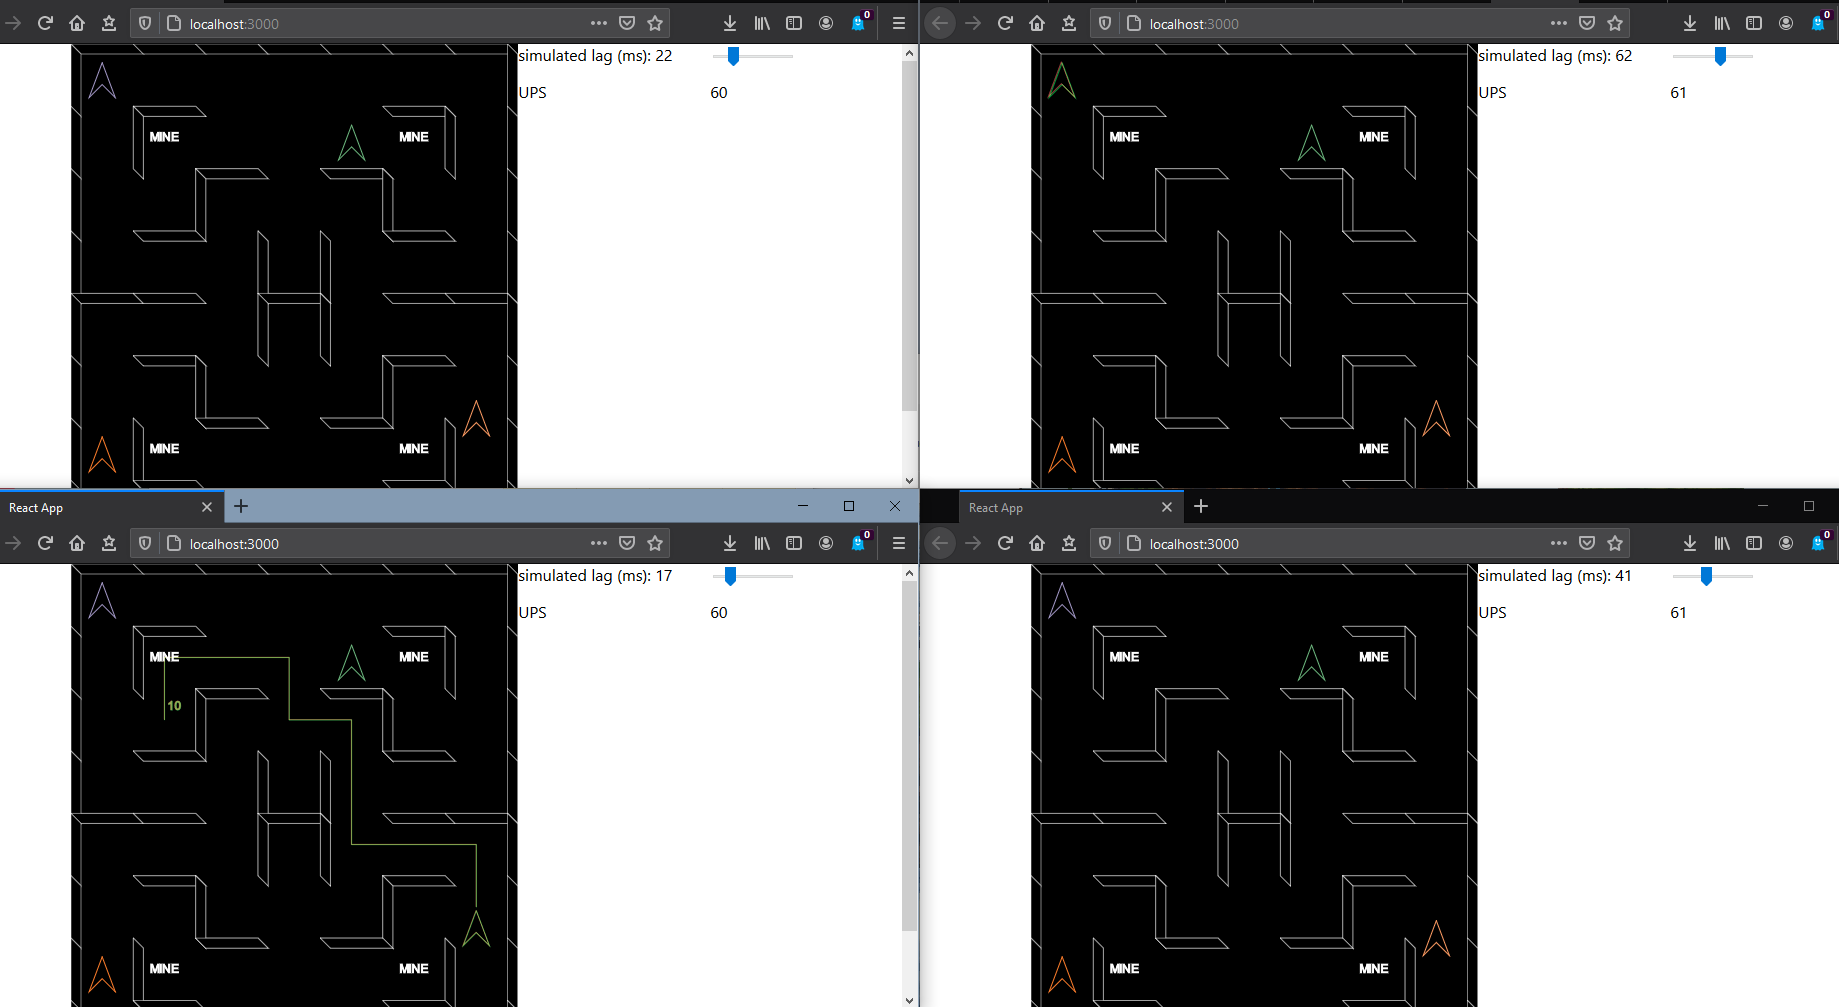Click the UPS value showing 60
The image size is (1839, 1007).
[718, 92]
